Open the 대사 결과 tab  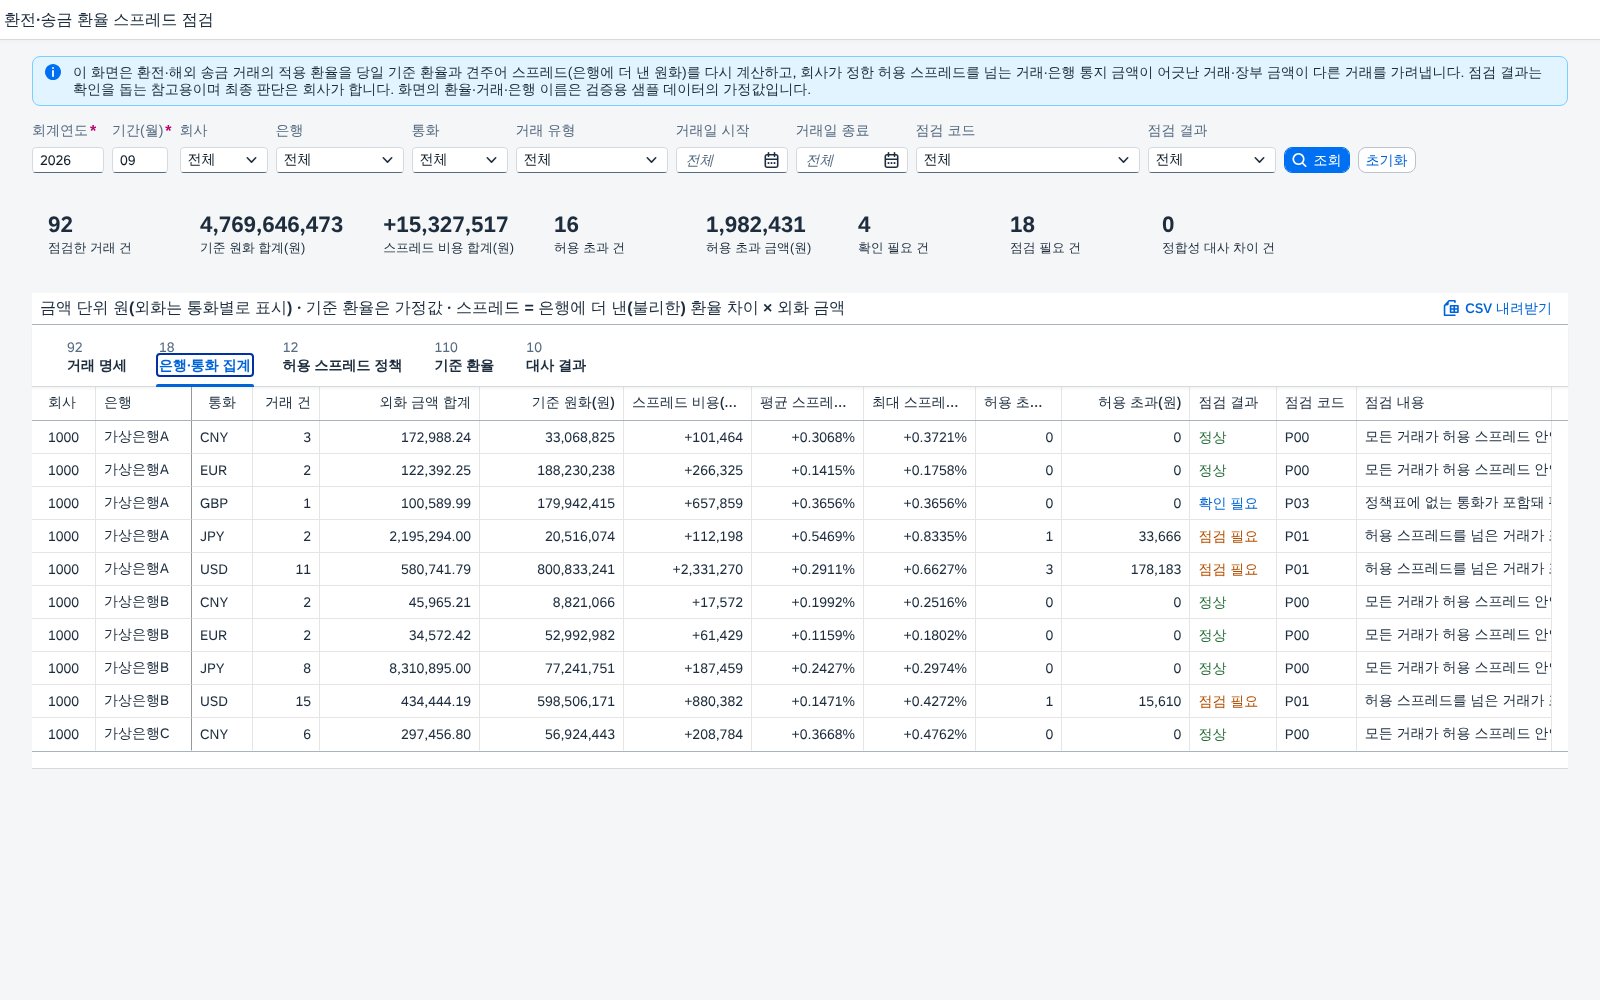pyautogui.click(x=556, y=357)
